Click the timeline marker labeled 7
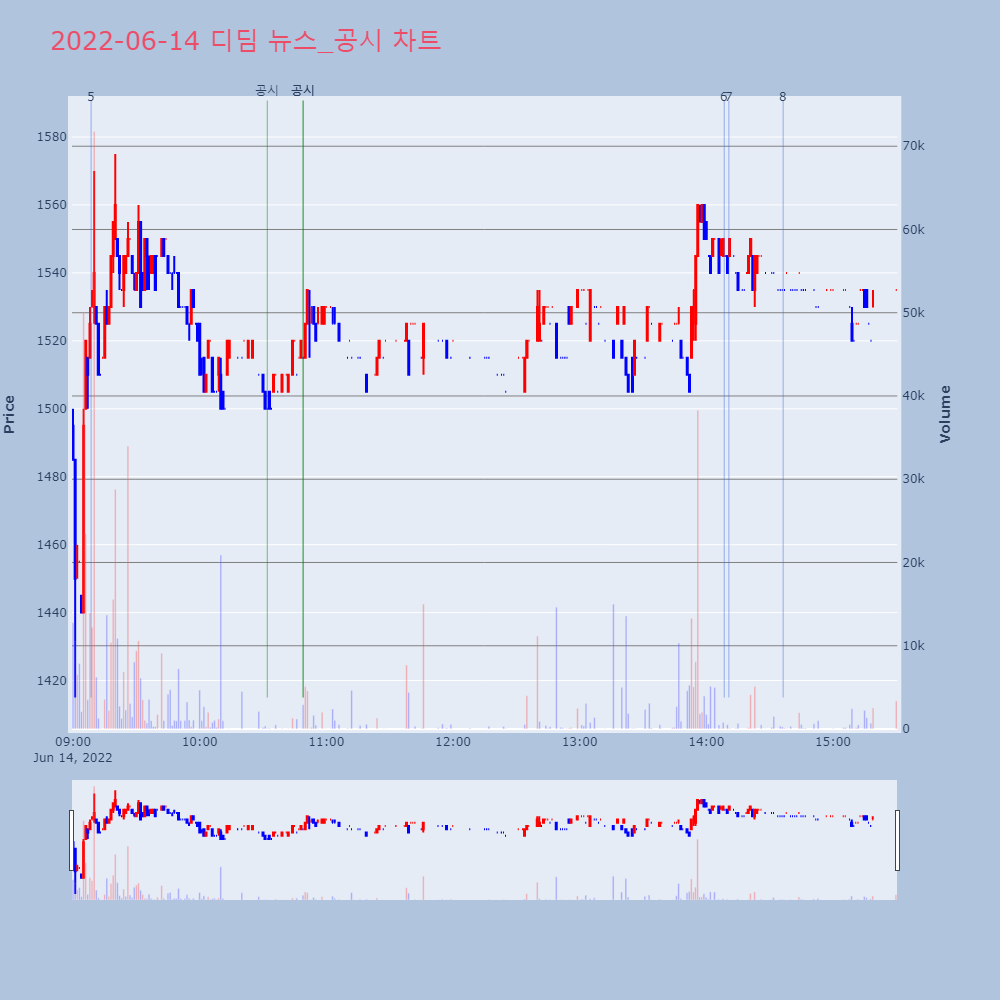 click(x=729, y=97)
